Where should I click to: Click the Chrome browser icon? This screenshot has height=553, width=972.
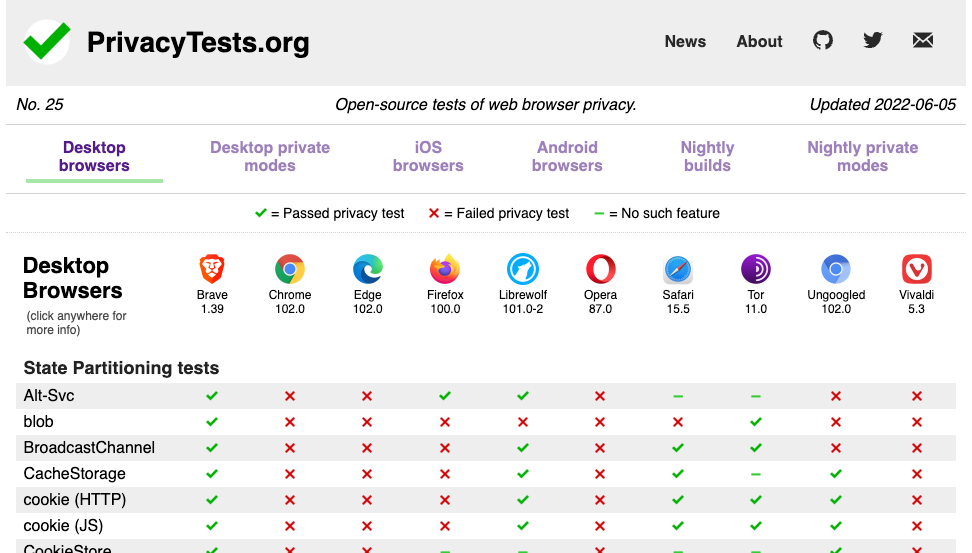[289, 269]
